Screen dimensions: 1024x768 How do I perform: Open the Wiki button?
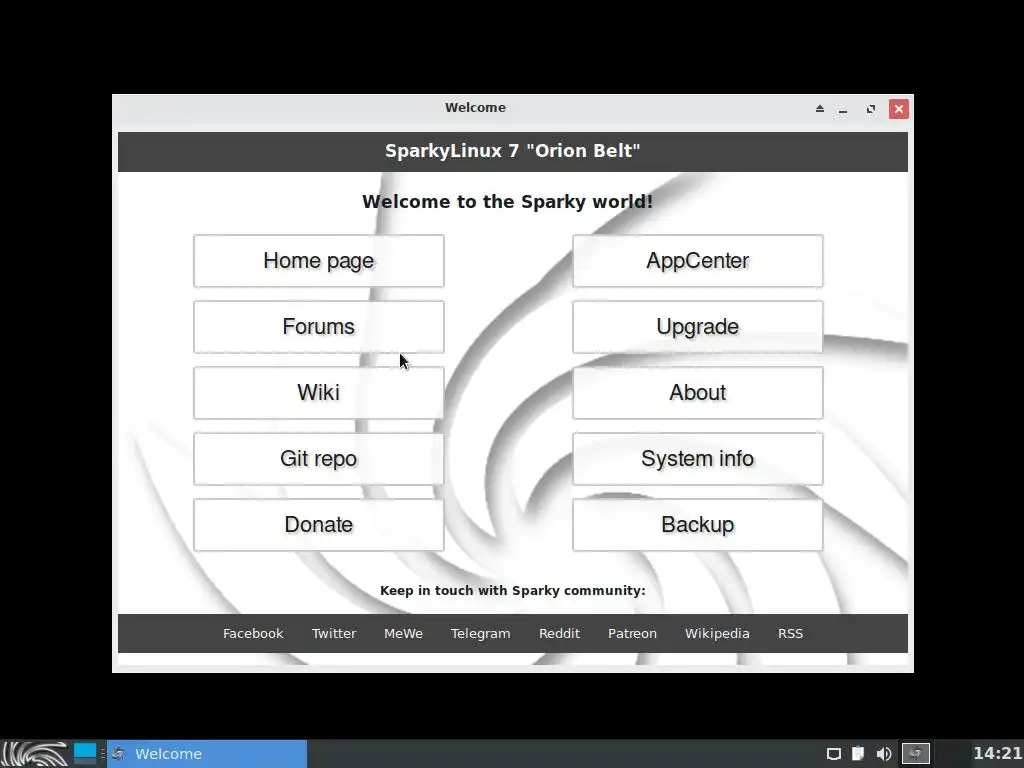319,392
